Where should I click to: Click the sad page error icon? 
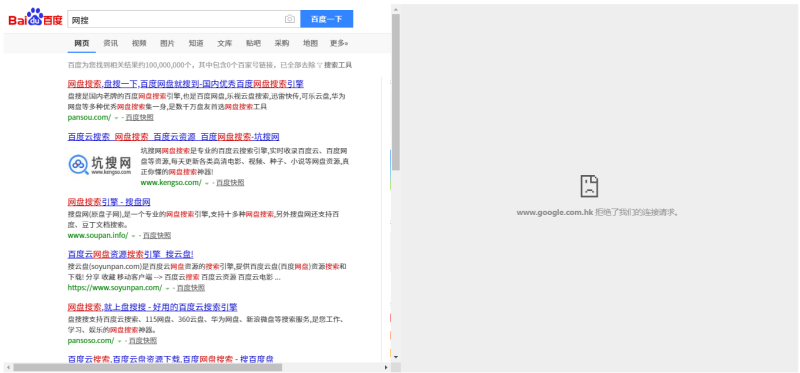pyautogui.click(x=589, y=186)
